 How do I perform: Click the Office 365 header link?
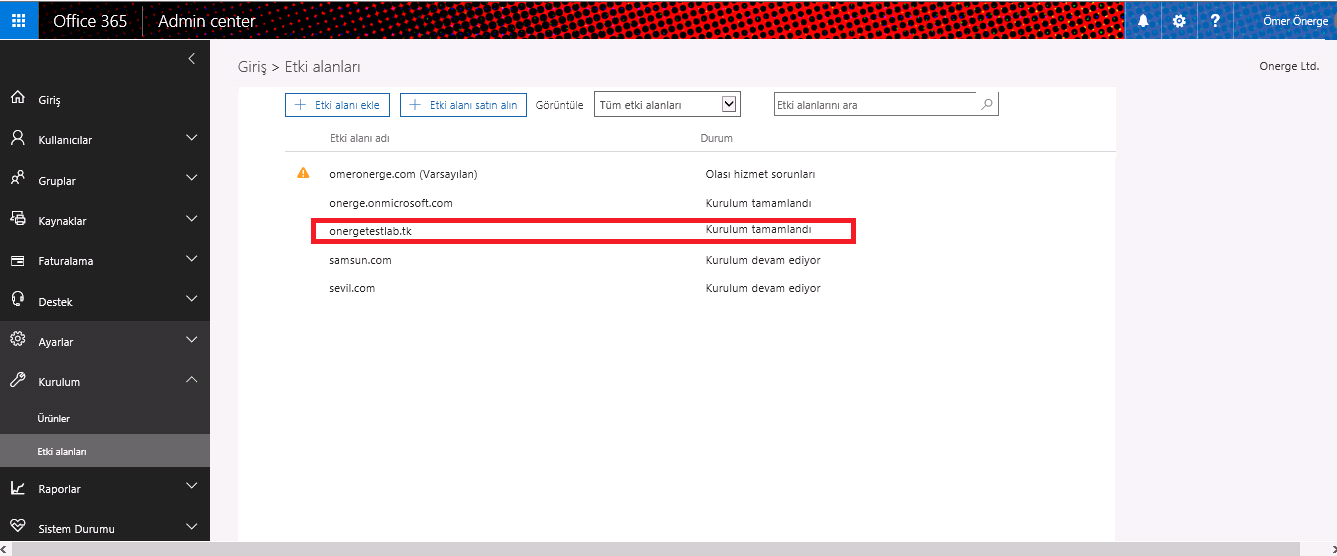click(90, 20)
